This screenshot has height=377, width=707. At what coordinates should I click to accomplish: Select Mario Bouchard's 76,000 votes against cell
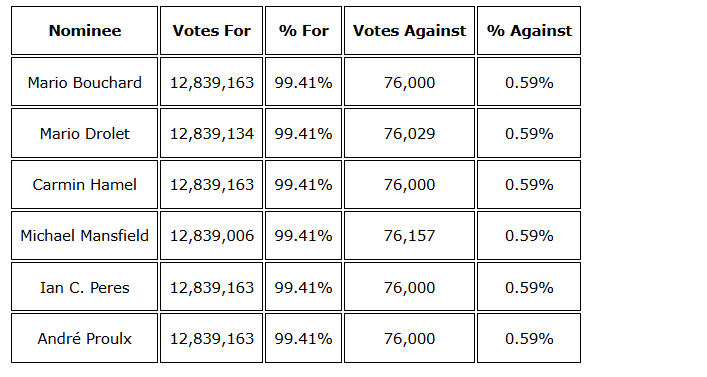coord(409,82)
